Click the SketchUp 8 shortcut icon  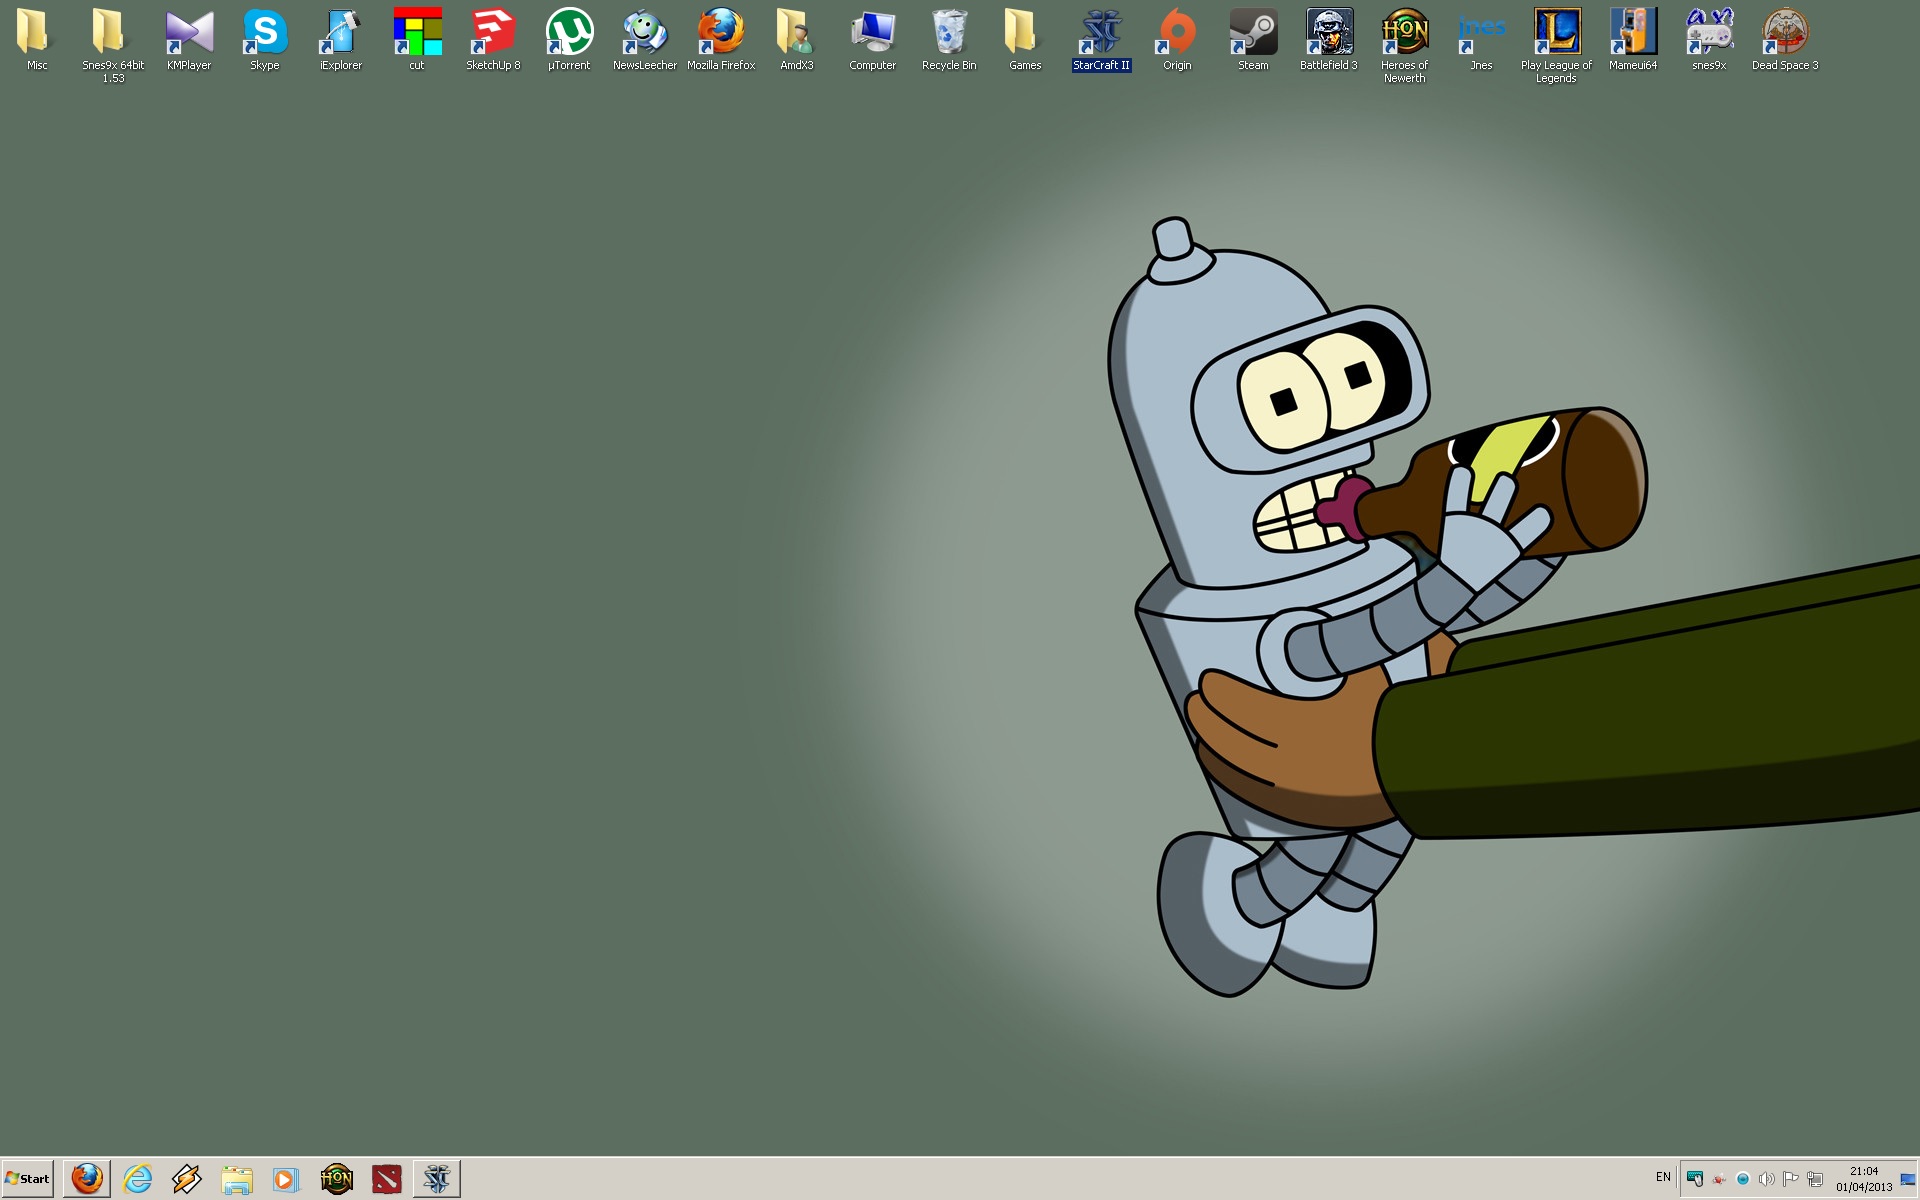coord(493,33)
